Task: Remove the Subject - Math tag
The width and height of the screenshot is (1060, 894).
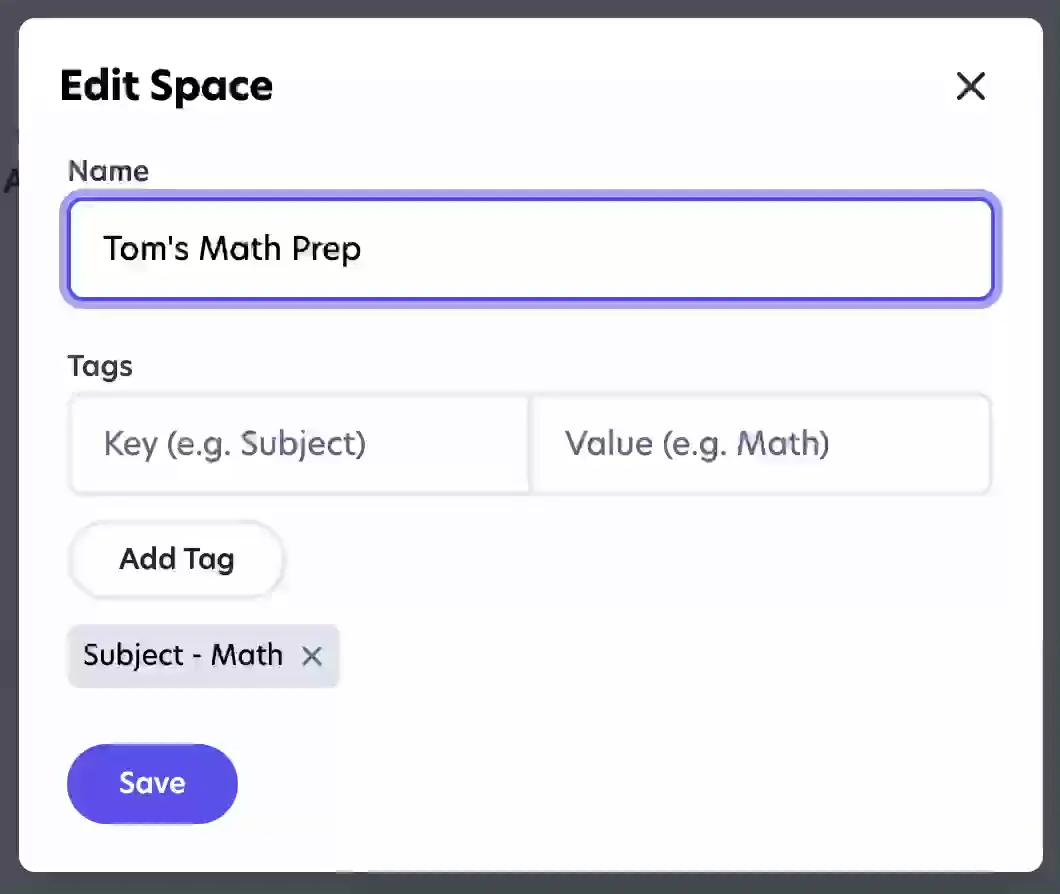Action: click(312, 656)
